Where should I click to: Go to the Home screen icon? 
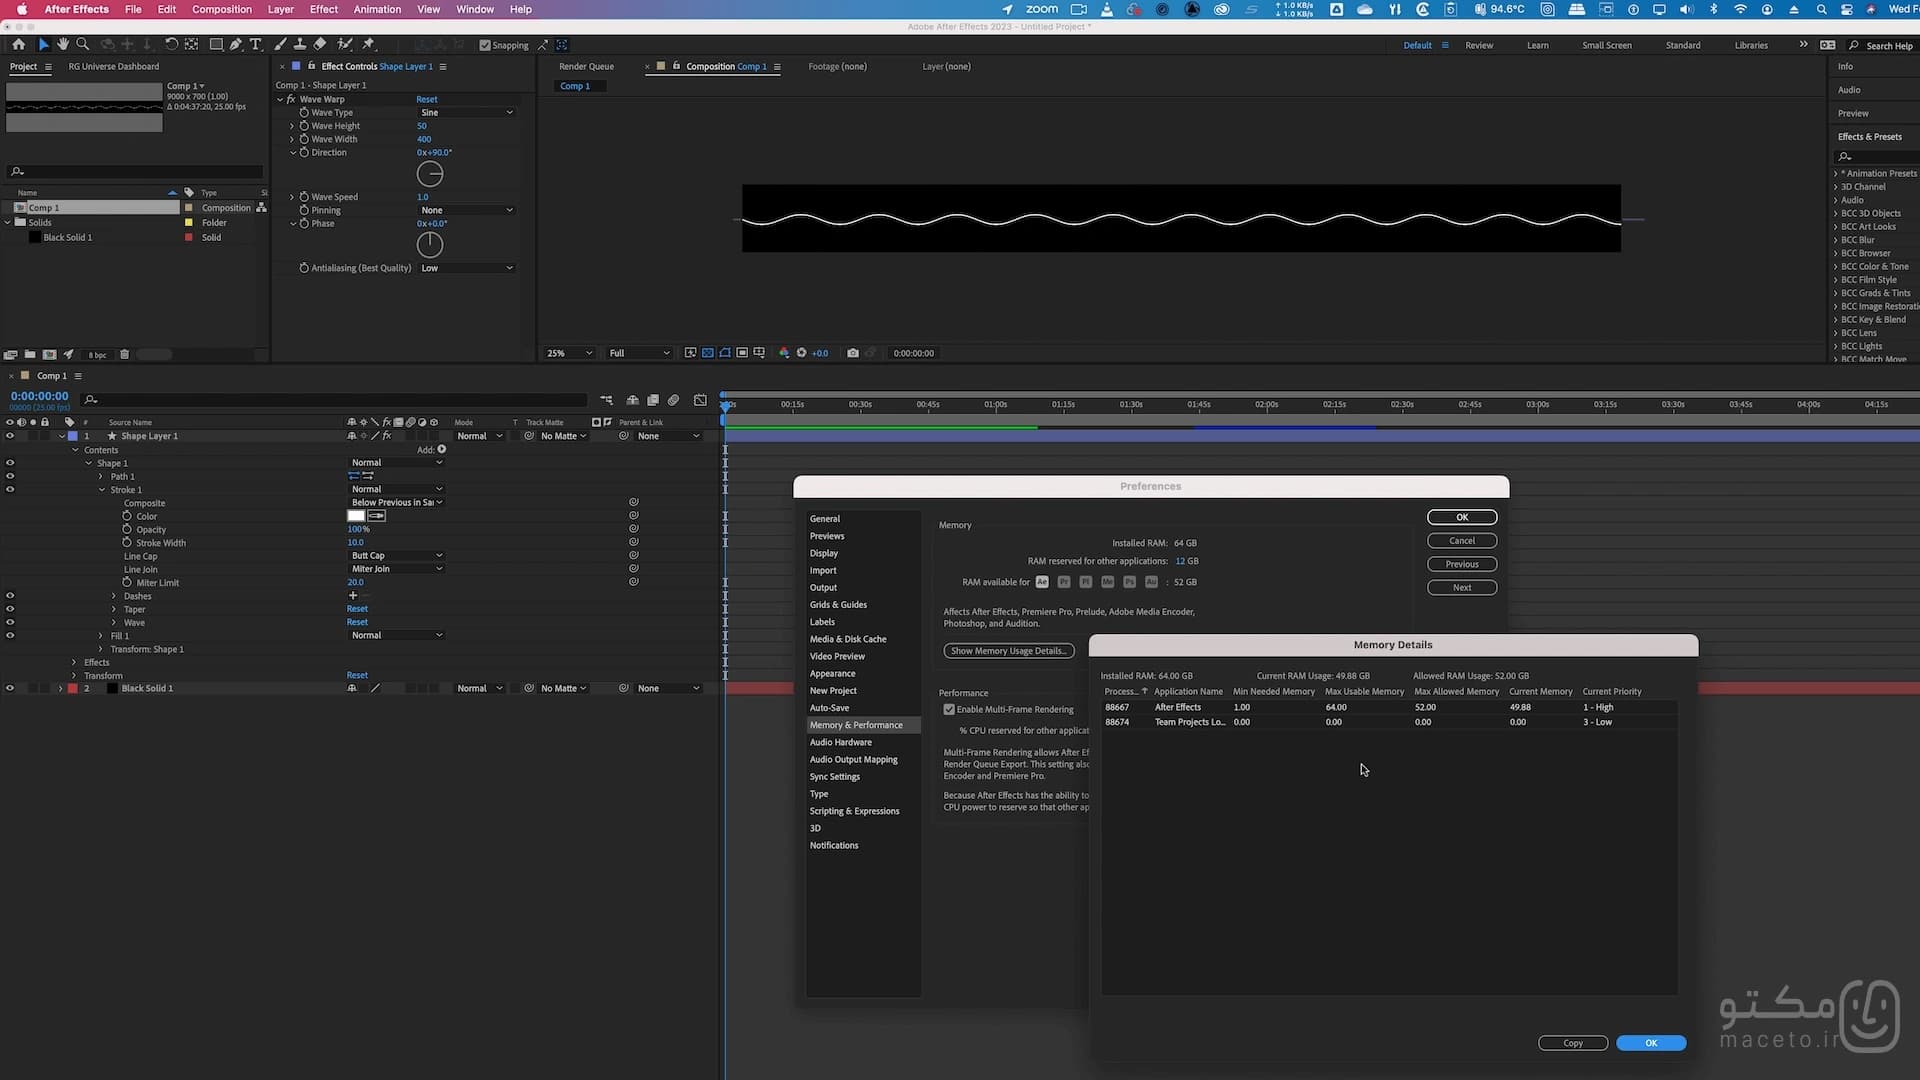18,45
